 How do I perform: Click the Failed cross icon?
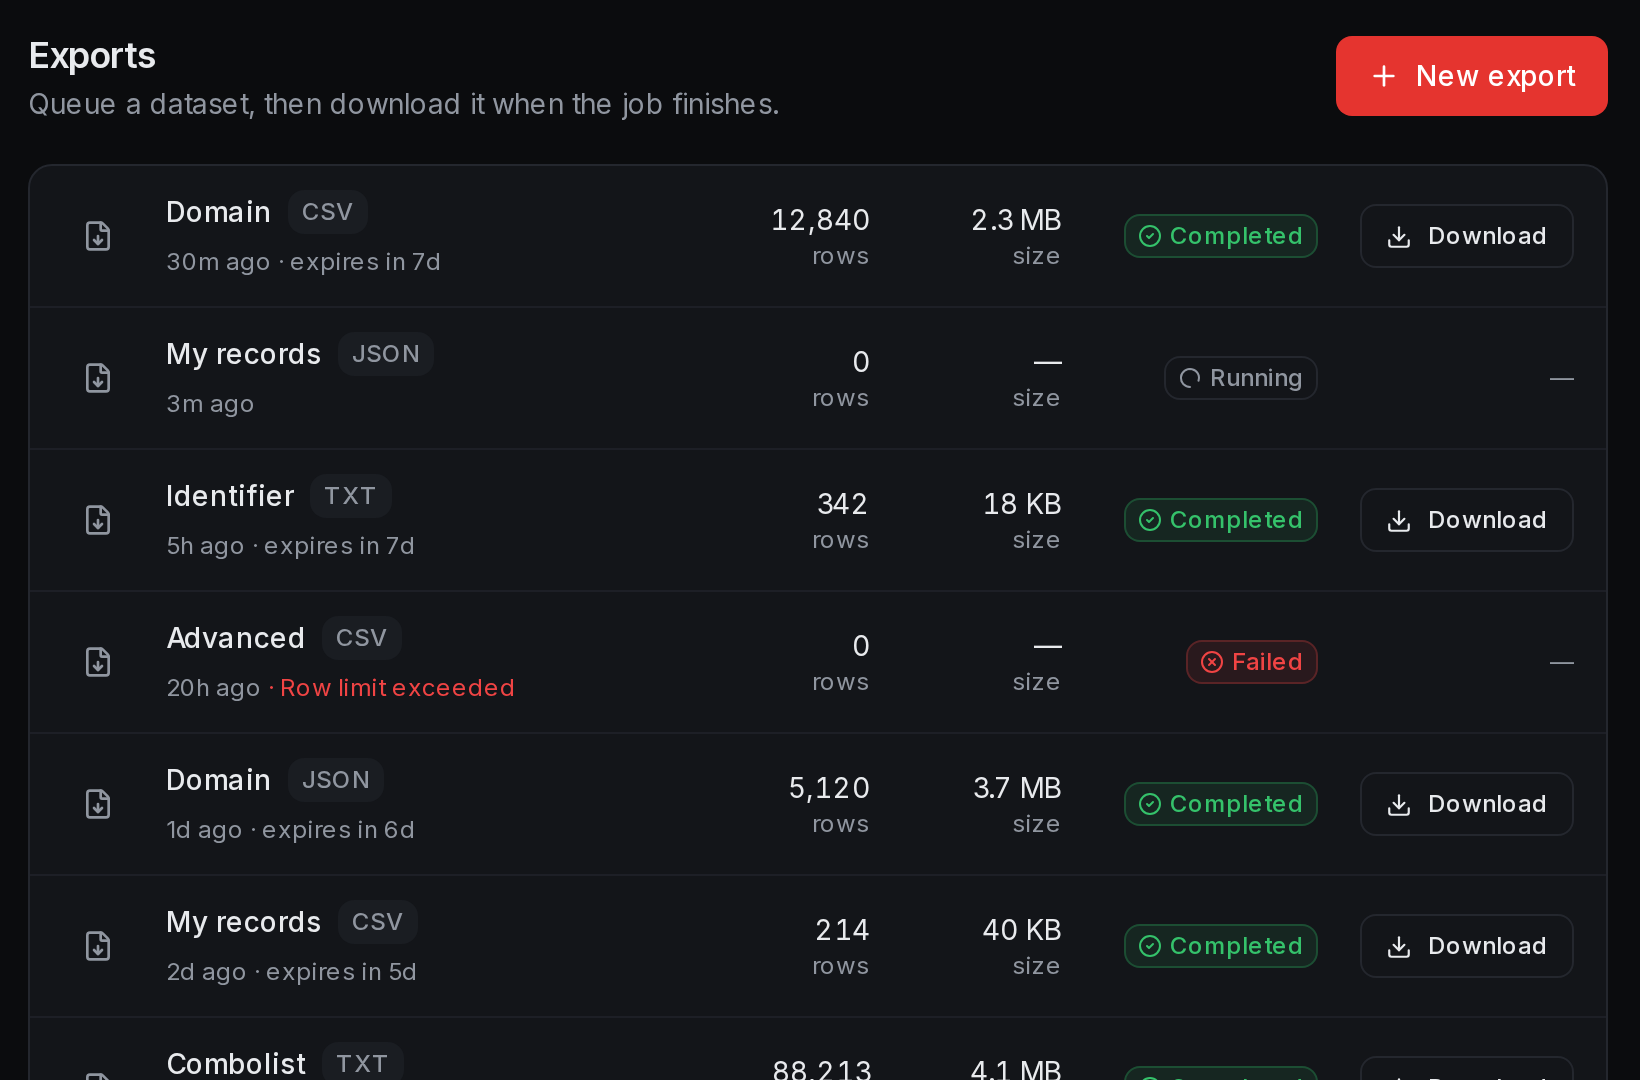[x=1212, y=662]
